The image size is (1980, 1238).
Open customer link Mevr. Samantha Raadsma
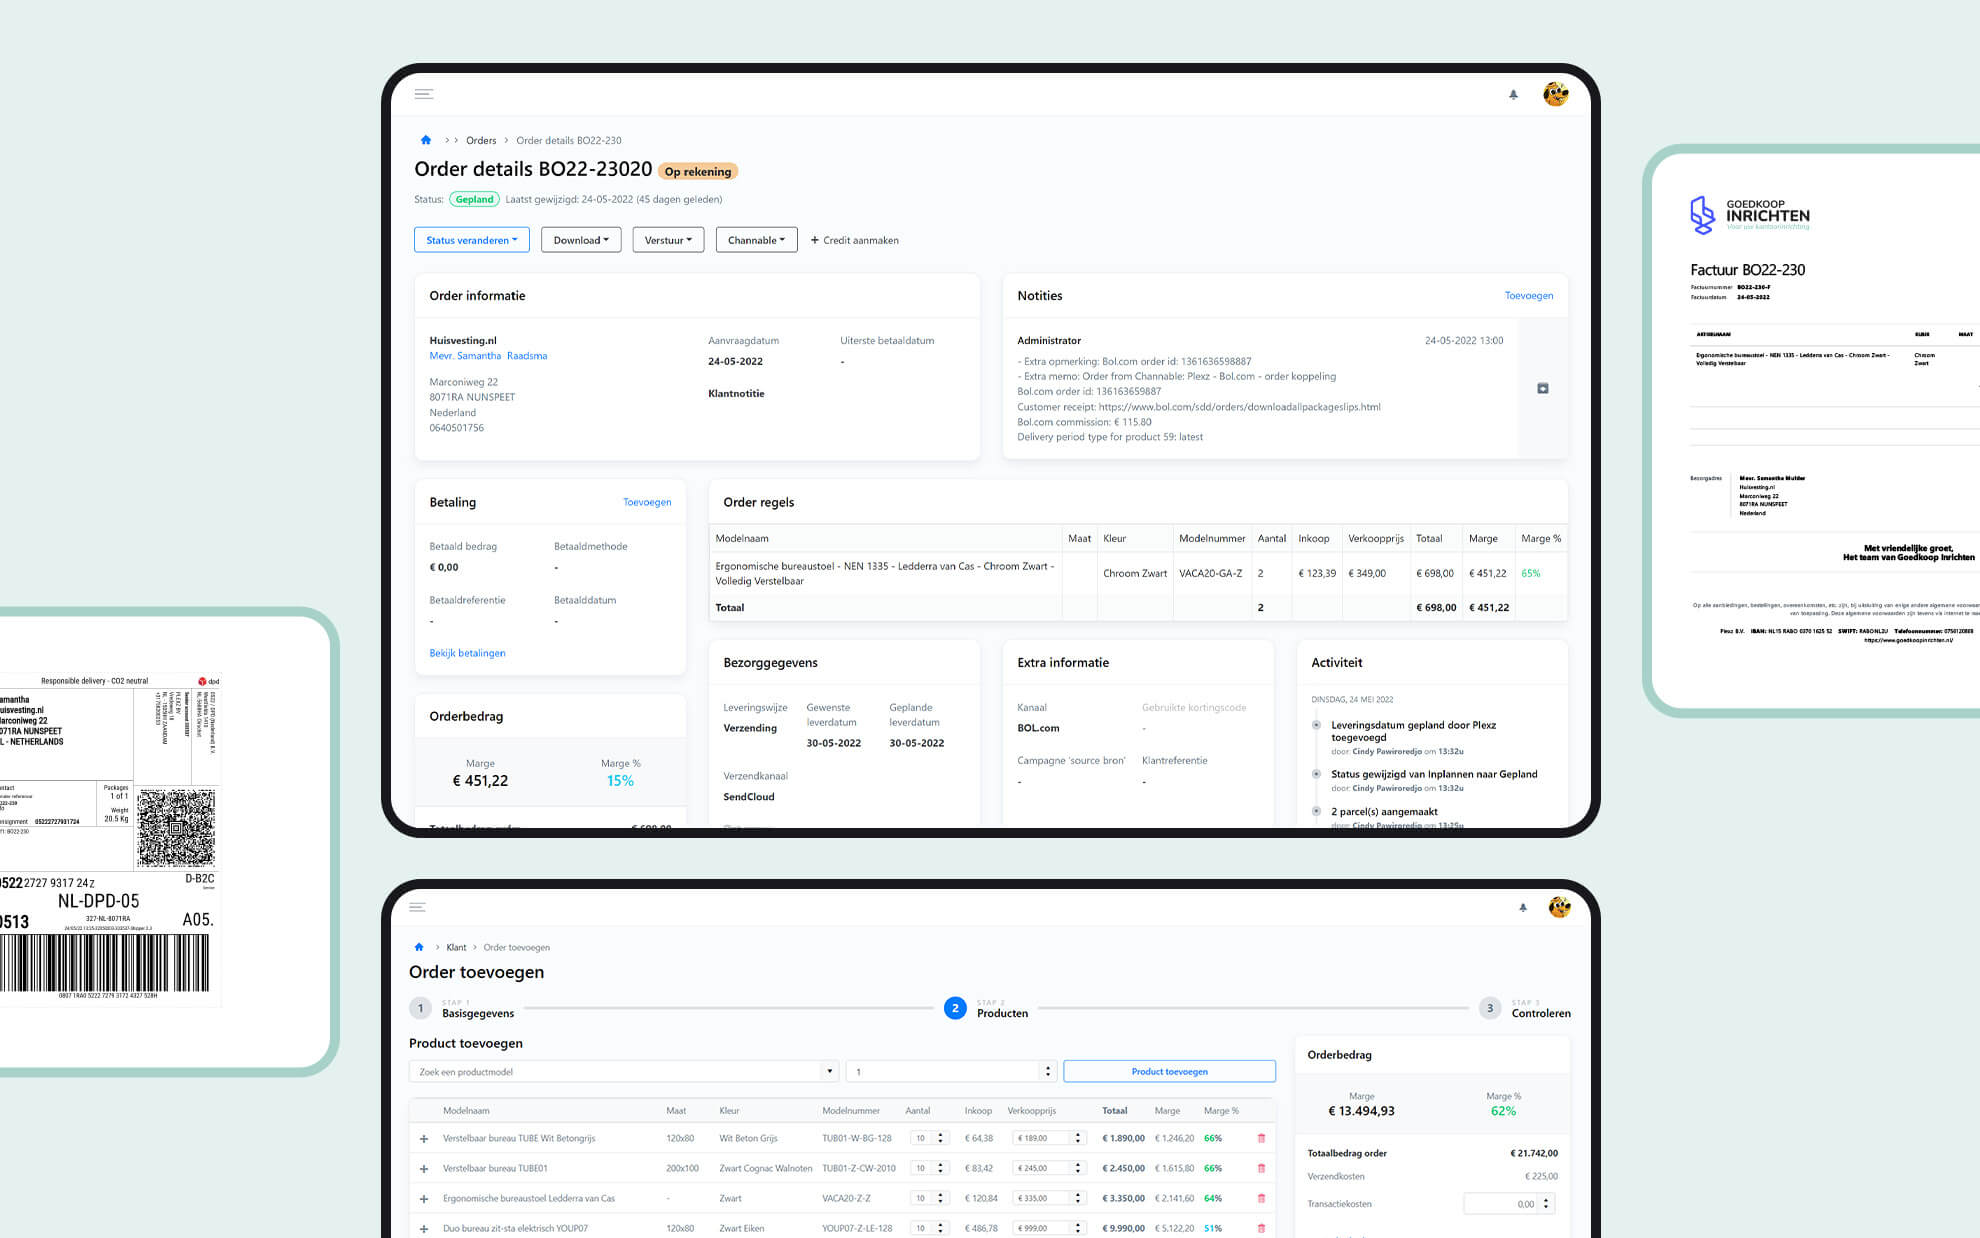488,356
